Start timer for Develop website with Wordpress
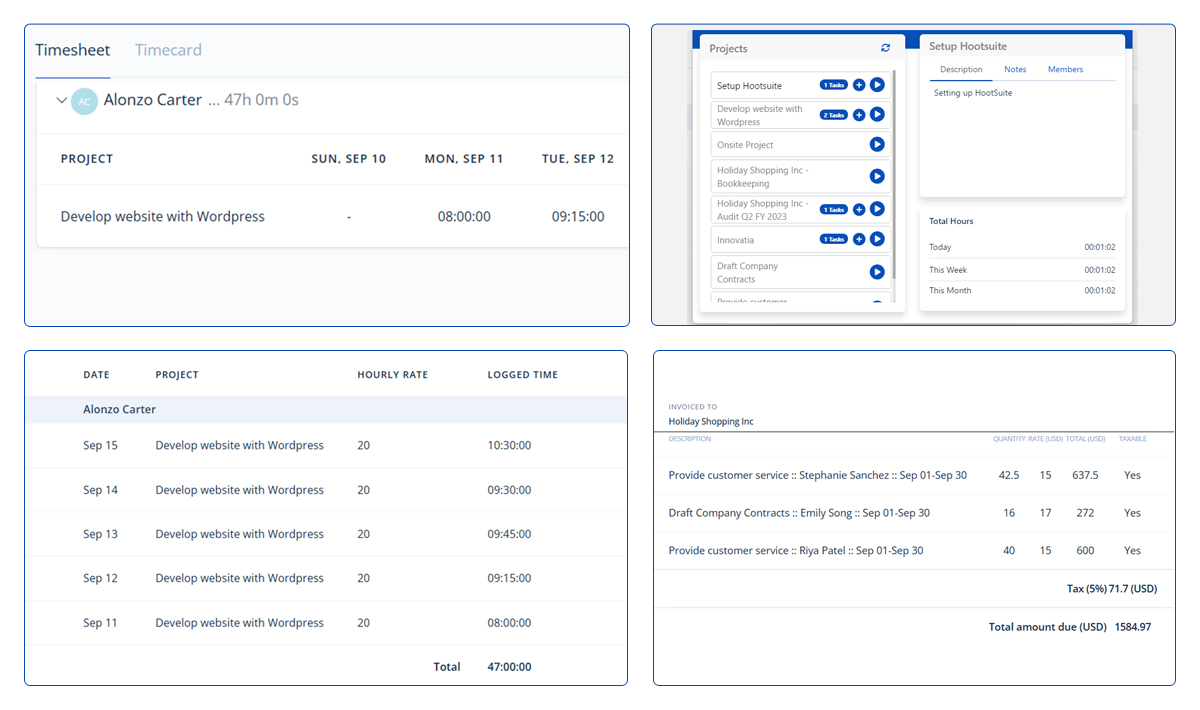 coord(877,115)
